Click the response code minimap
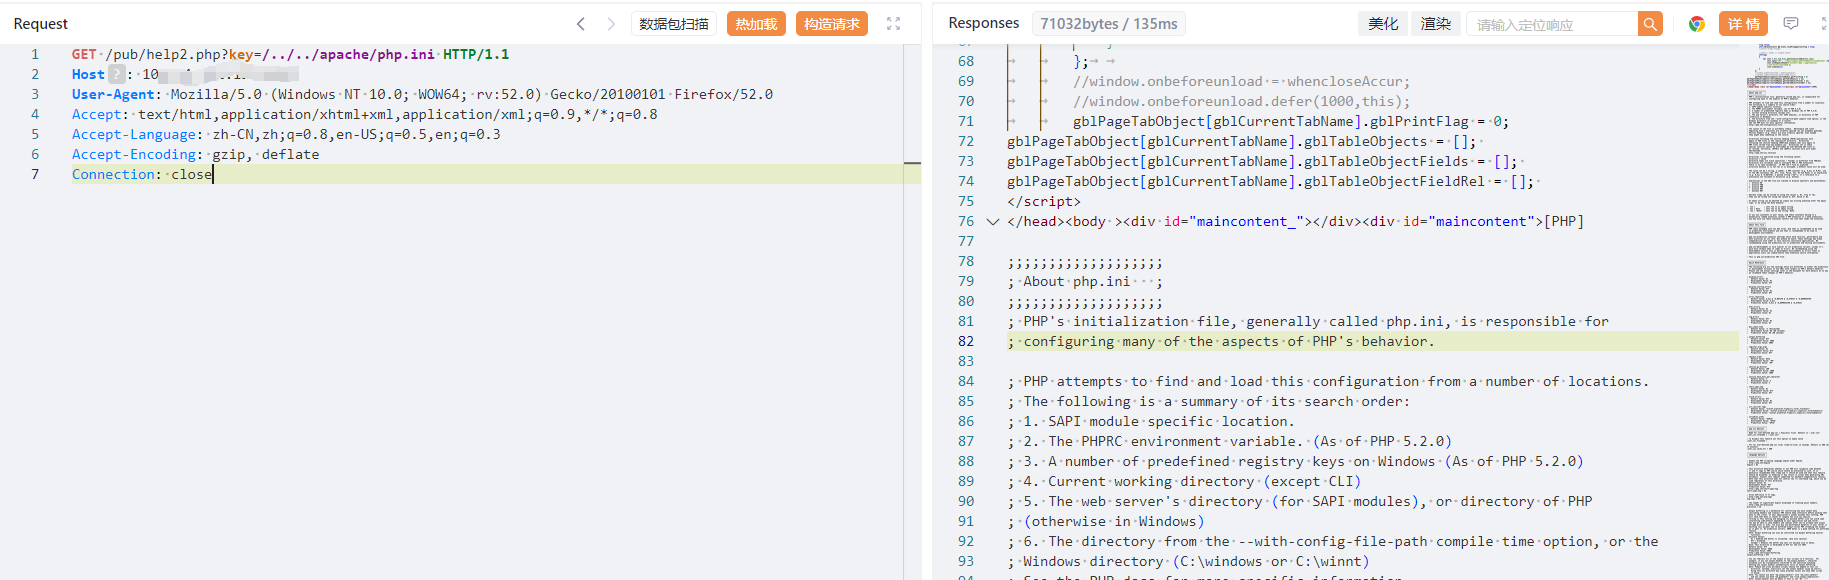1829x580 pixels. tap(1788, 312)
